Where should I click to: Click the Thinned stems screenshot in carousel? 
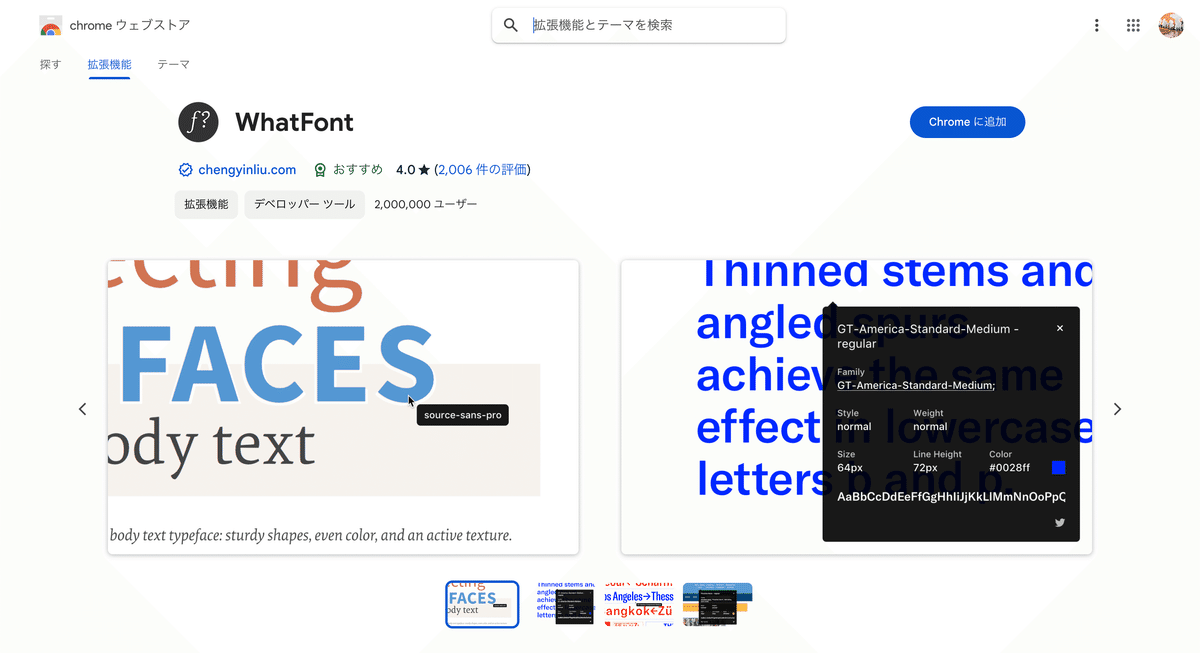(857, 407)
